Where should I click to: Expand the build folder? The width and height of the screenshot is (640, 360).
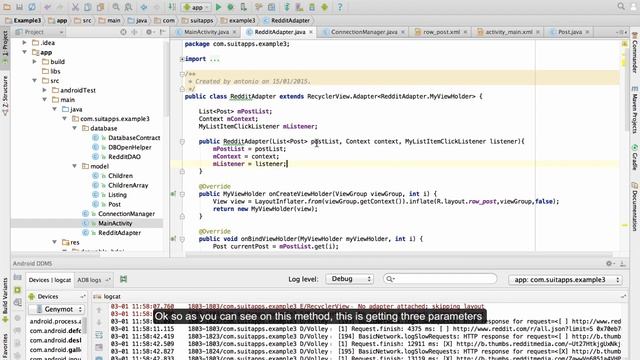35,62
